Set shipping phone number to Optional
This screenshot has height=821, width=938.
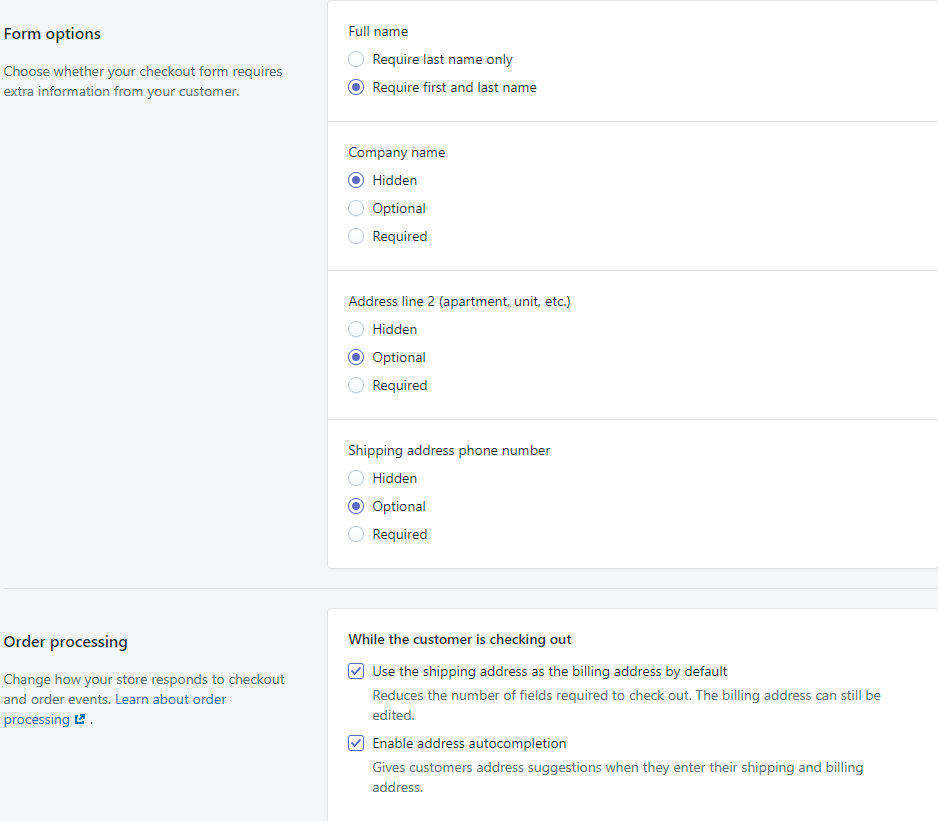[356, 506]
